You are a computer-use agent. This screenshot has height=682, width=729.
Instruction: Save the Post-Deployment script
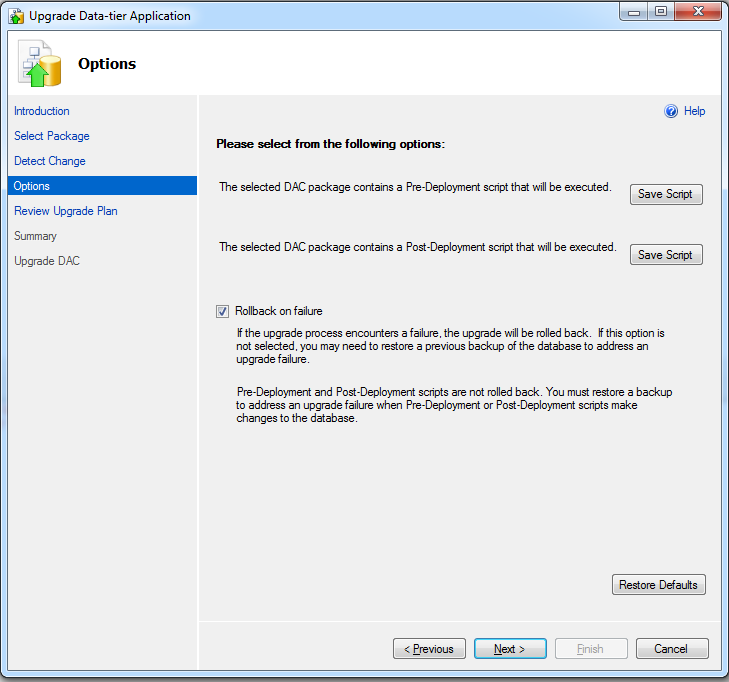pyautogui.click(x=666, y=255)
